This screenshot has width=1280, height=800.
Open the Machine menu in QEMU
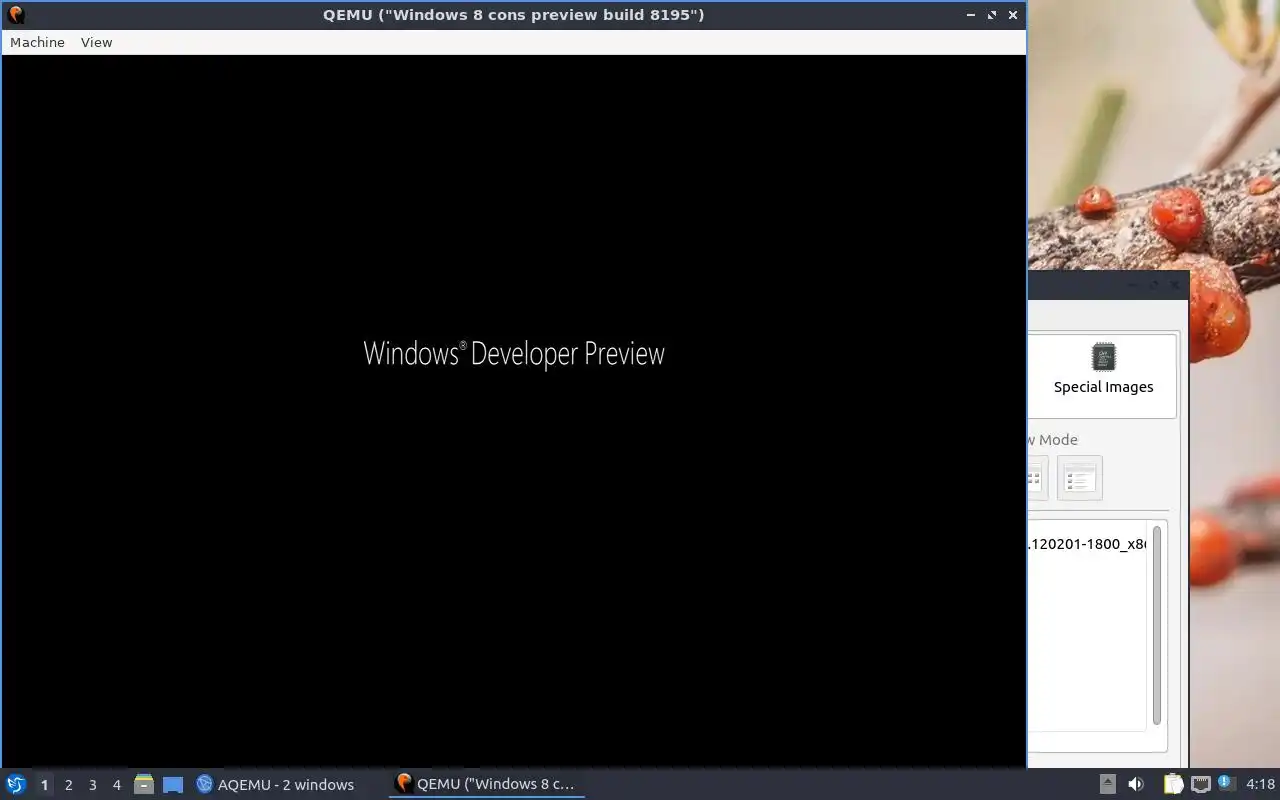[x=37, y=42]
